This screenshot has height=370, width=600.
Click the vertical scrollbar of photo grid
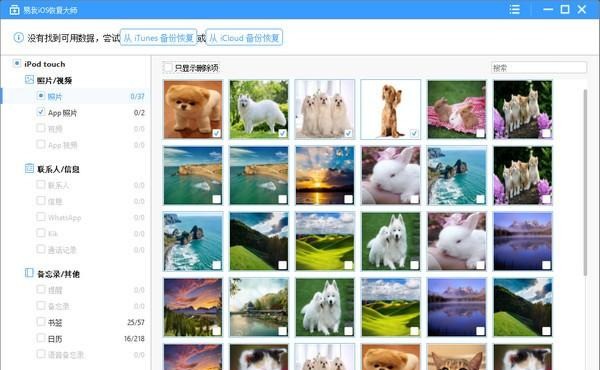[x=585, y=182]
